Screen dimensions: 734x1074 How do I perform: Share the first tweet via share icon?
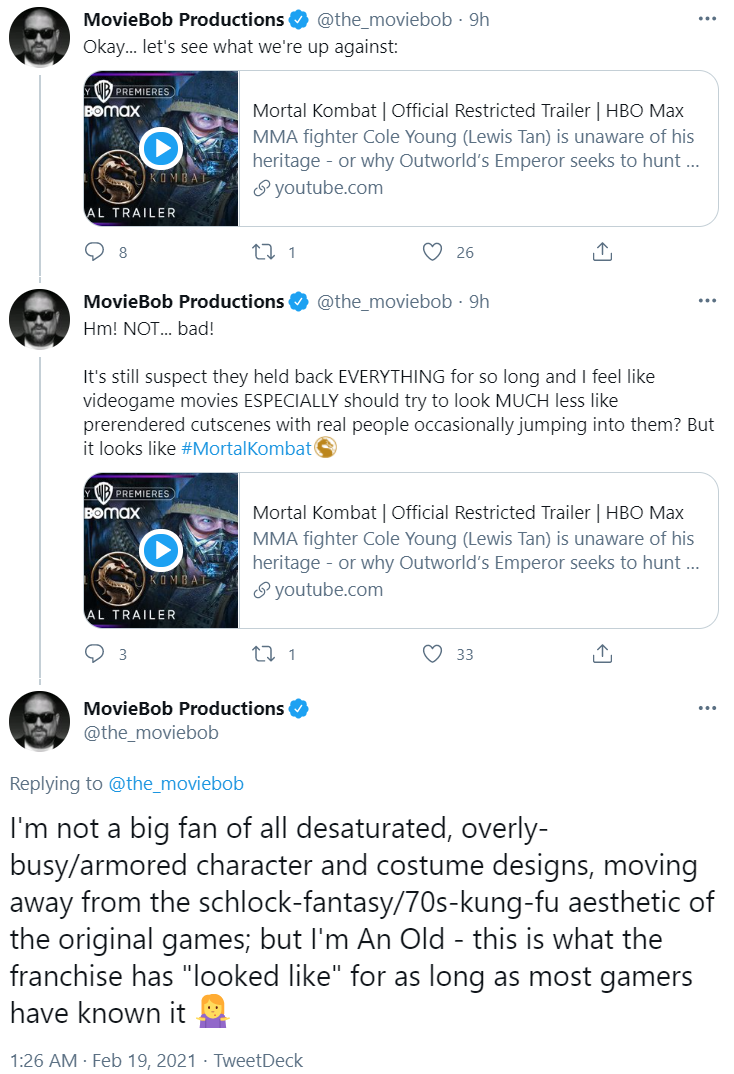click(x=602, y=251)
